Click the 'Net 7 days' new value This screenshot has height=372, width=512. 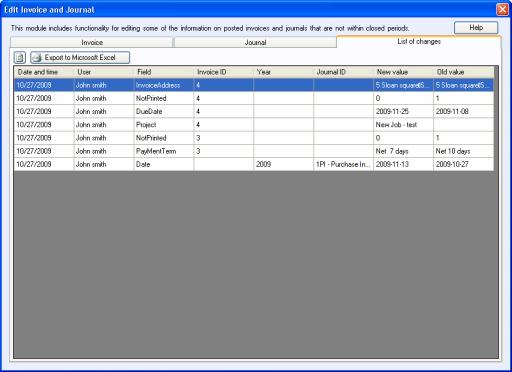tap(404, 151)
